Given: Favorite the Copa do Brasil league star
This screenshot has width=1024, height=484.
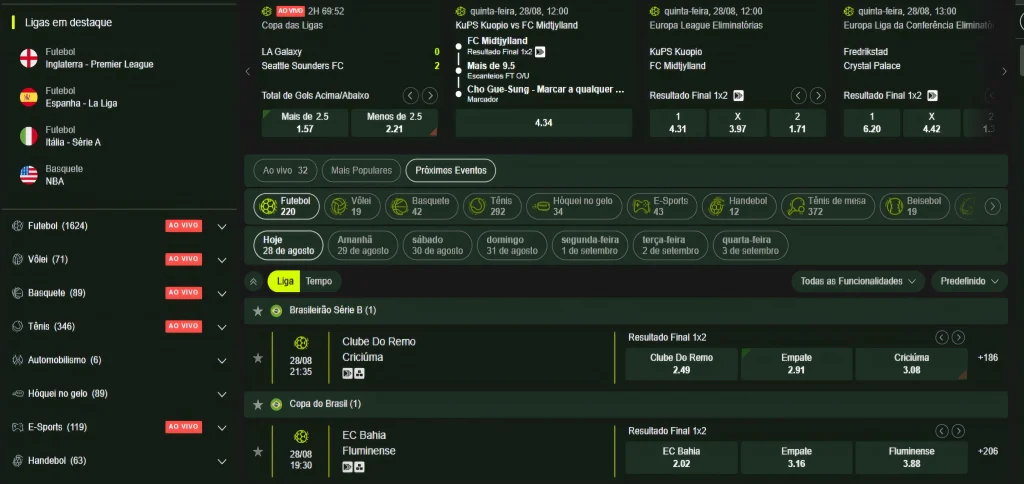Looking at the screenshot, I should 258,404.
